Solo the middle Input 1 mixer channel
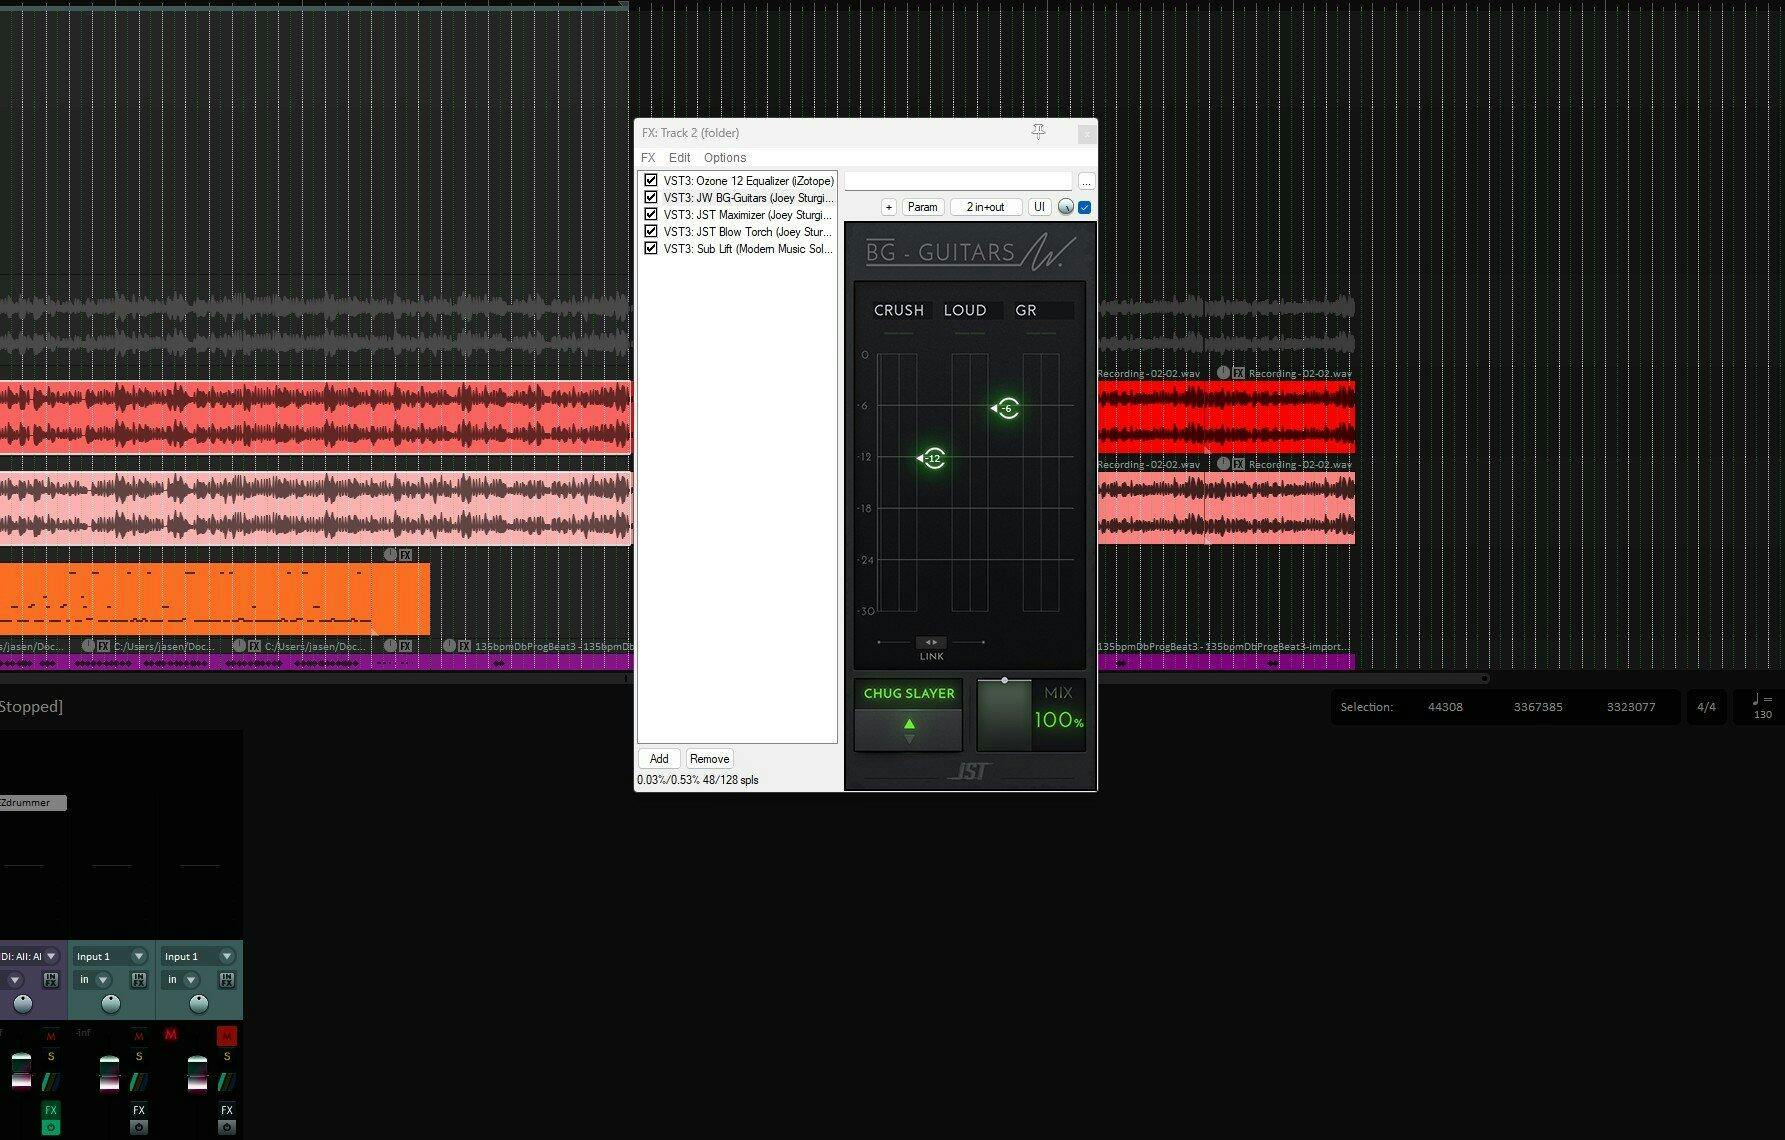 pyautogui.click(x=139, y=1057)
